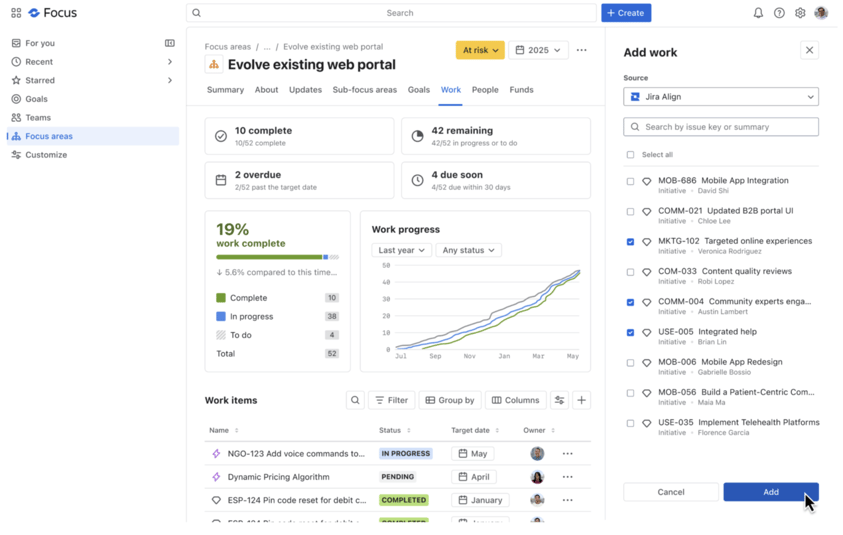
Task: Toggle the Select all checkbox
Action: pyautogui.click(x=630, y=155)
